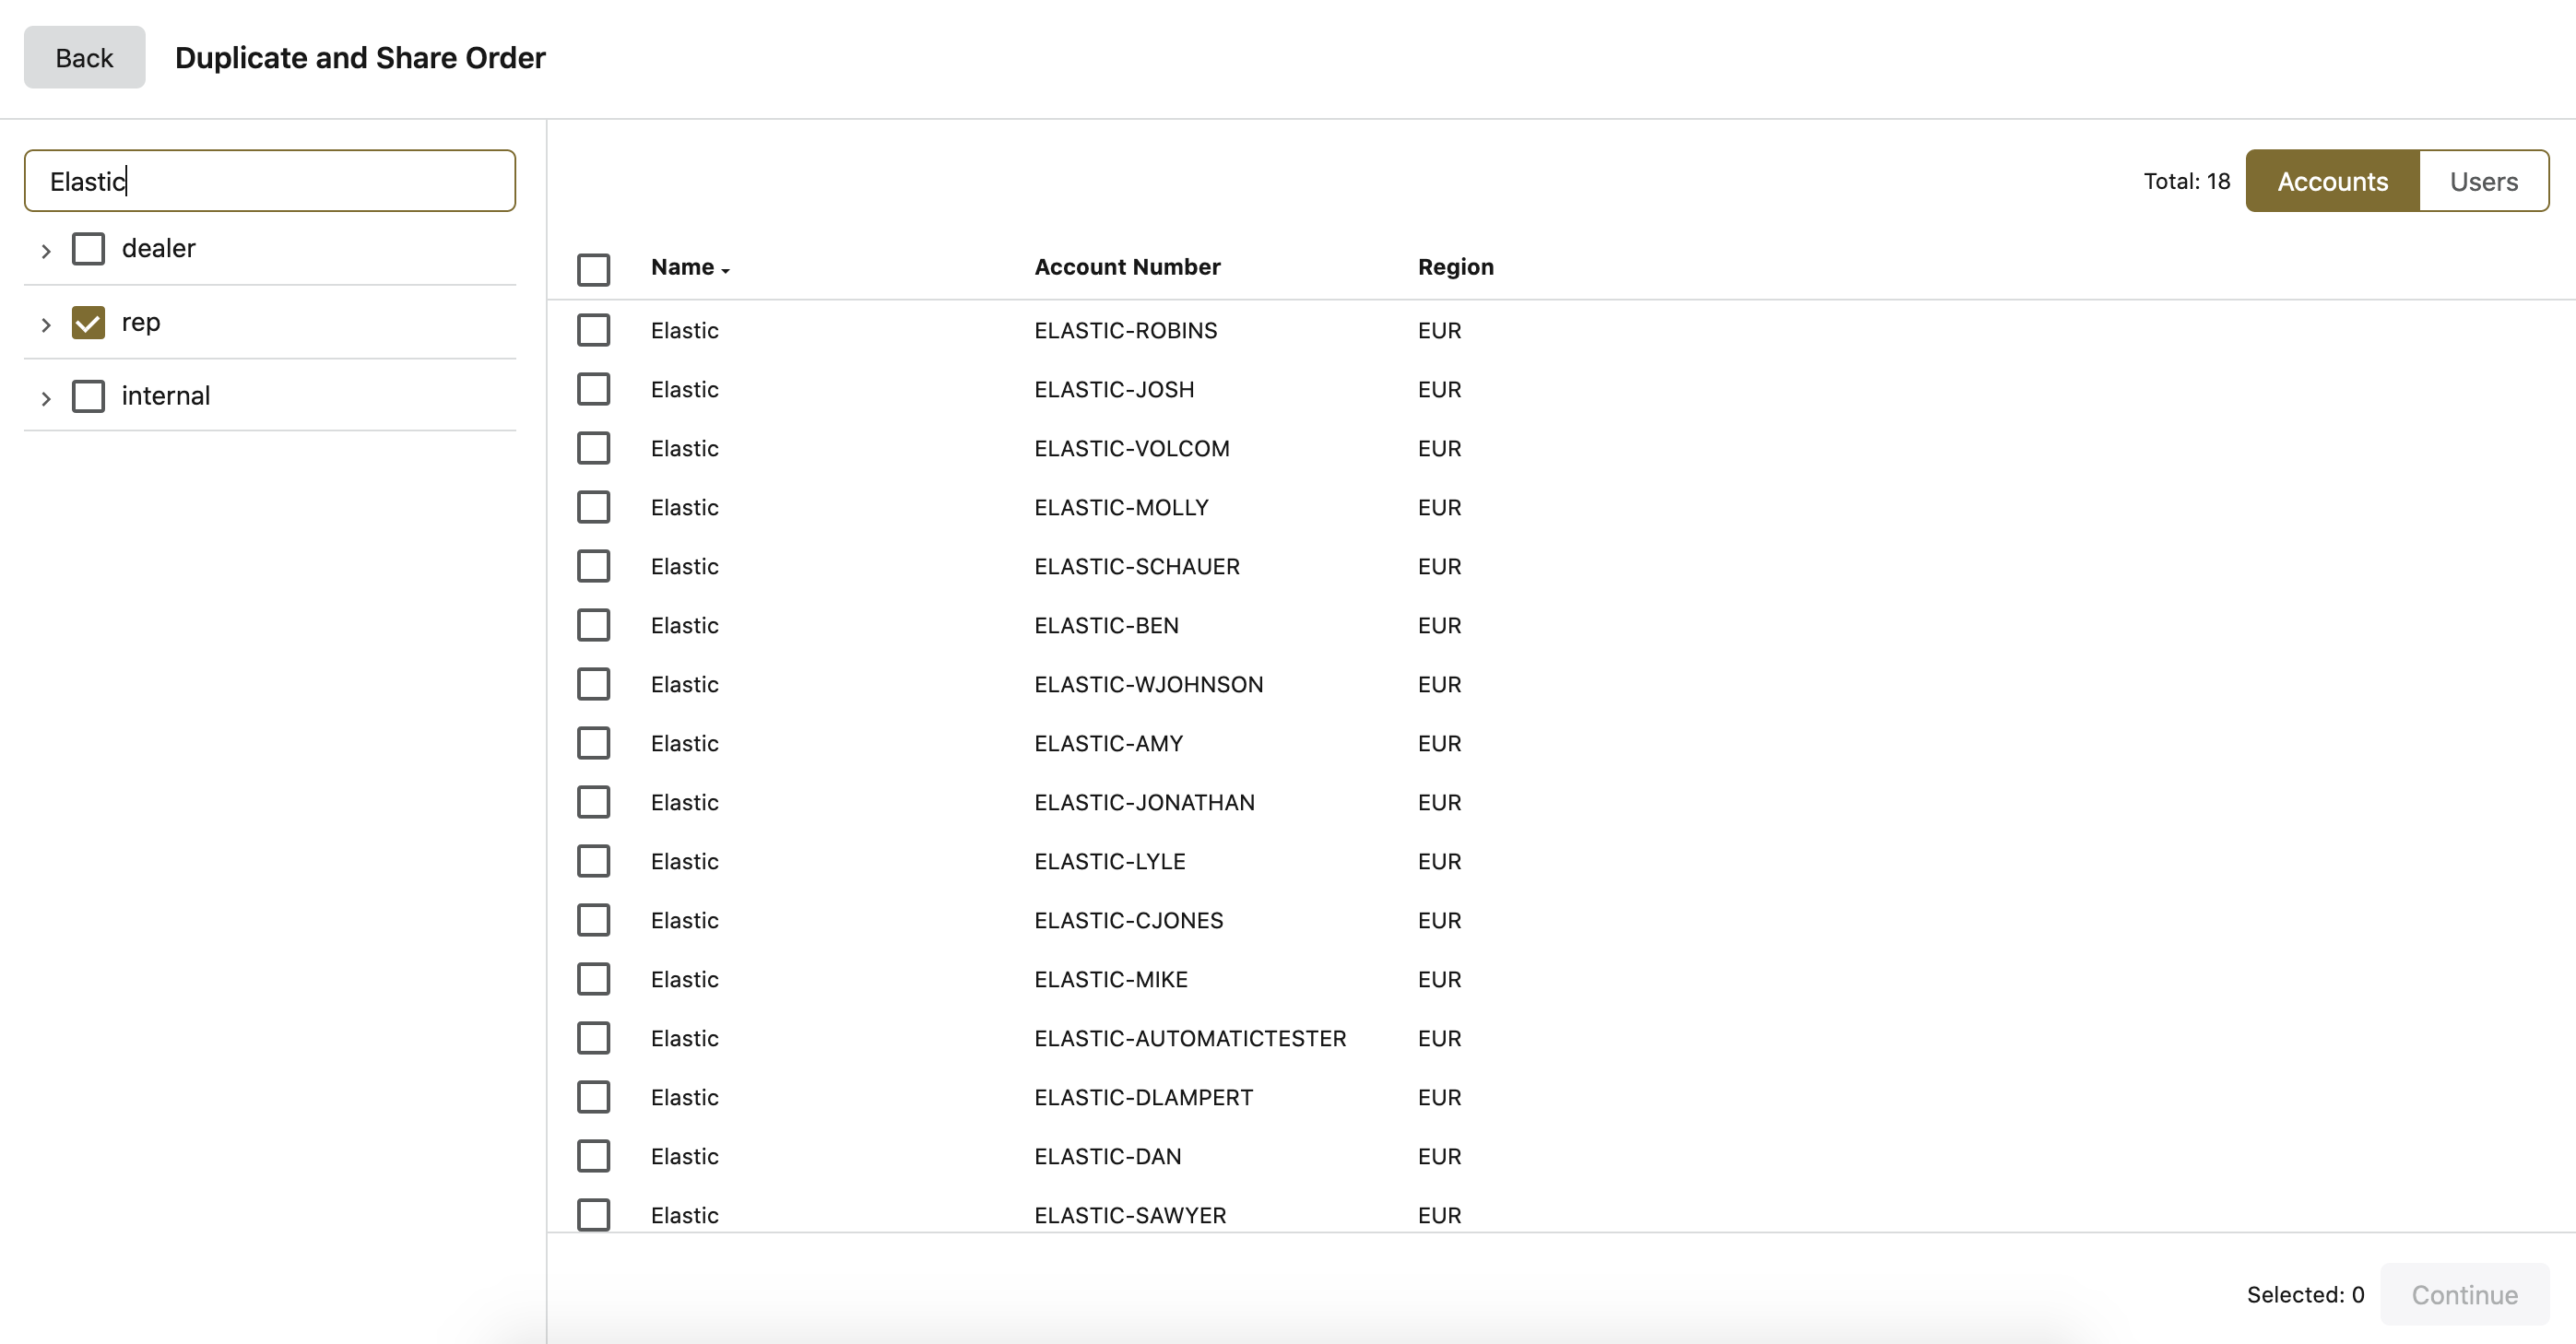Screen dimensions: 2576x1344
Task: Check the dealer filter checkbox
Action: coord(88,249)
